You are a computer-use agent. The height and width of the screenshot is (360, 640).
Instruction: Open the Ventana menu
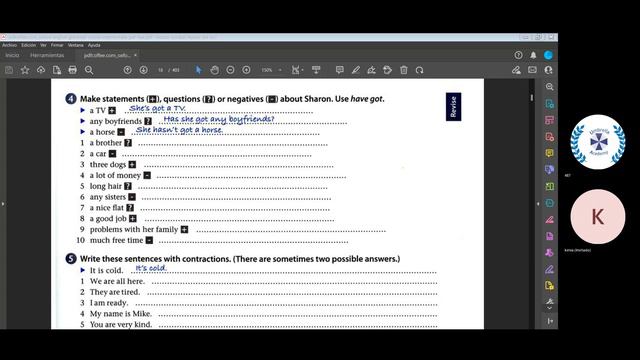[76, 45]
